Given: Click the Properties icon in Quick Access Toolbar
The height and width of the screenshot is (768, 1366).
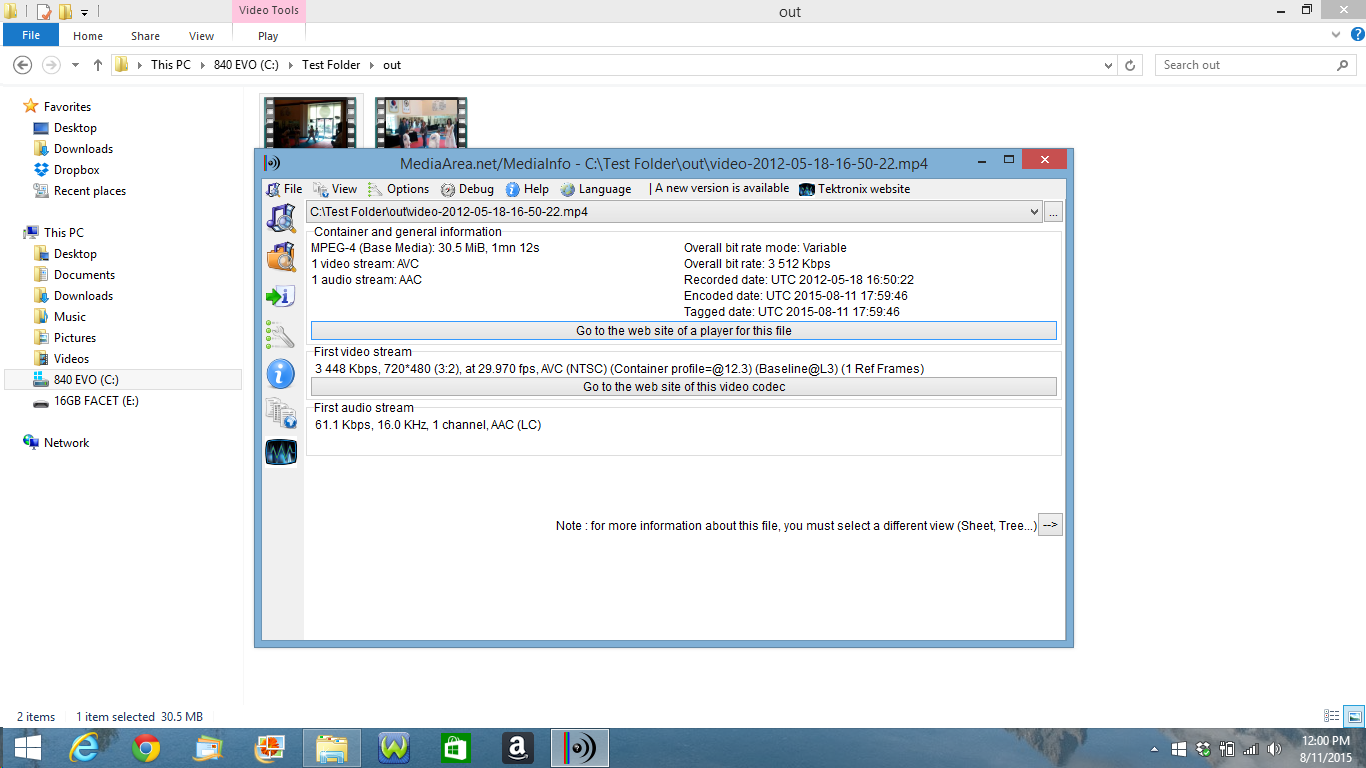Looking at the screenshot, I should pyautogui.click(x=44, y=12).
